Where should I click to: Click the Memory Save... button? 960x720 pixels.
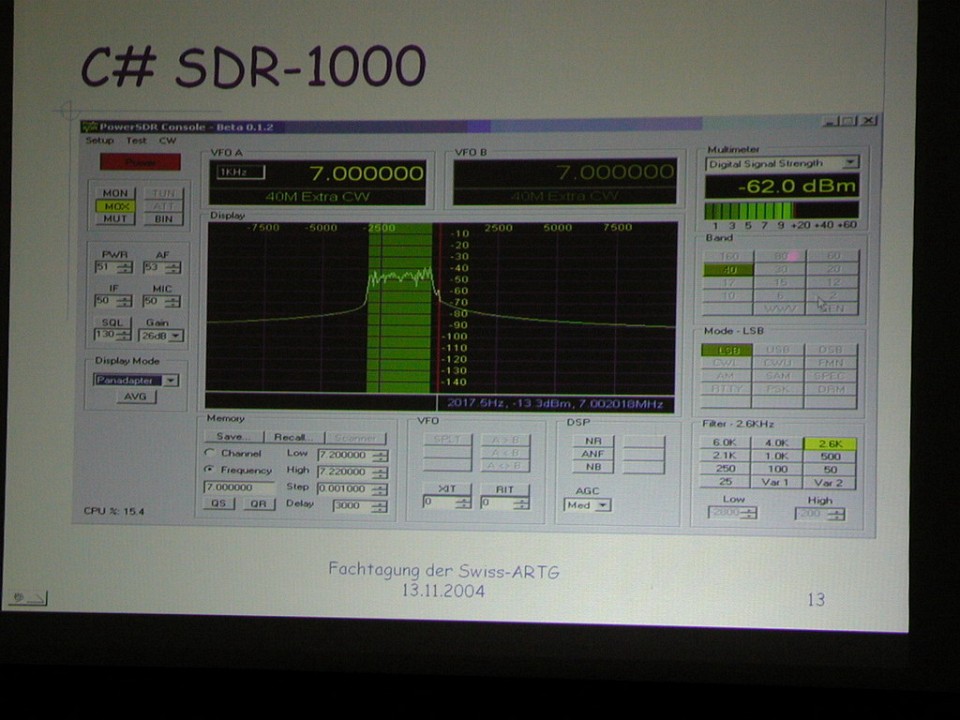[233, 437]
